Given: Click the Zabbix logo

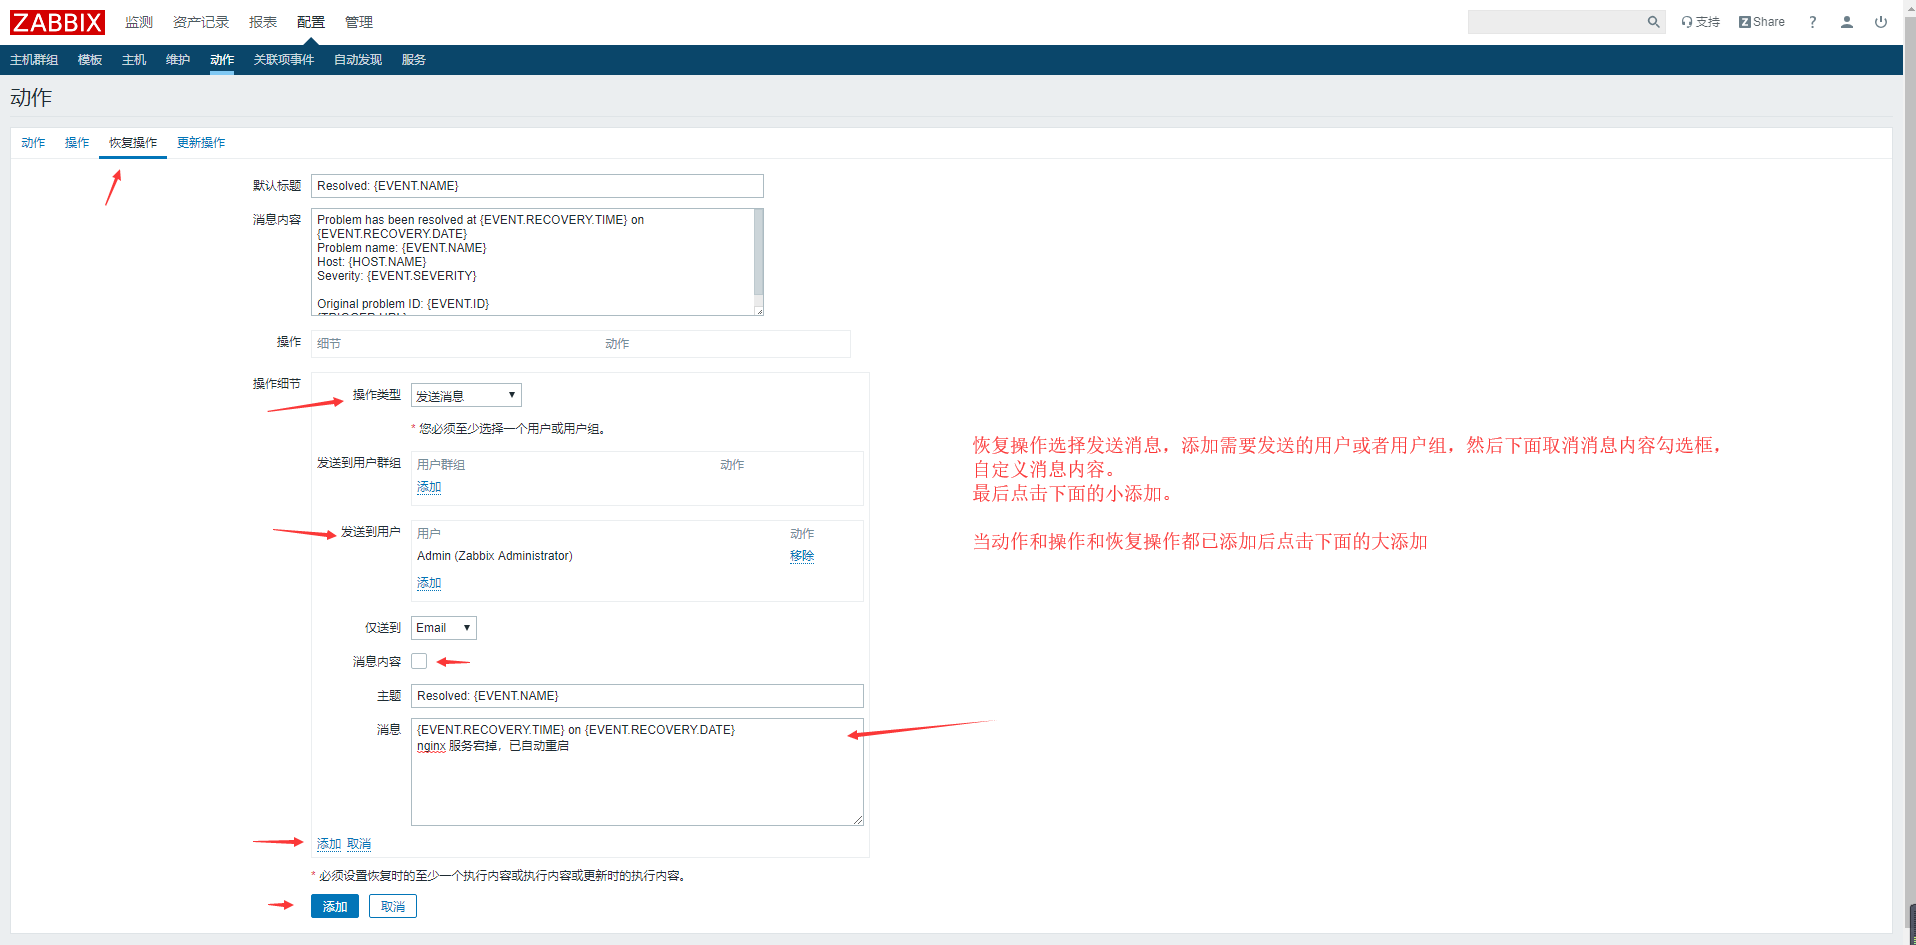Looking at the screenshot, I should [57, 22].
